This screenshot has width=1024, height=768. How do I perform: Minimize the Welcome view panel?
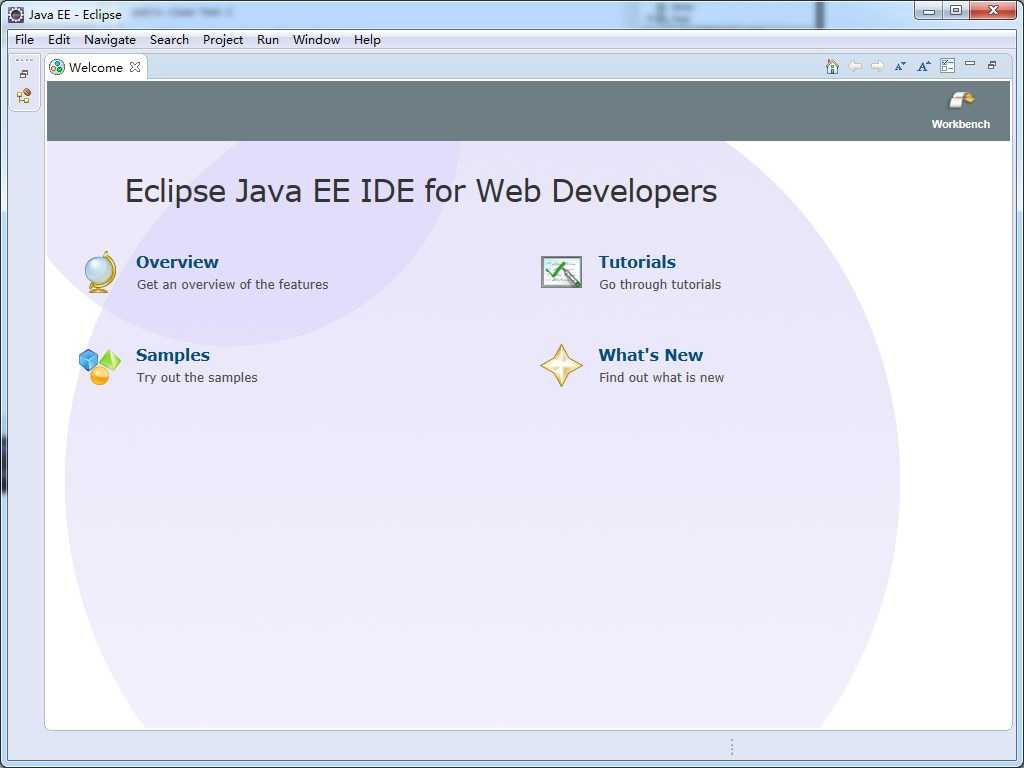tap(970, 63)
